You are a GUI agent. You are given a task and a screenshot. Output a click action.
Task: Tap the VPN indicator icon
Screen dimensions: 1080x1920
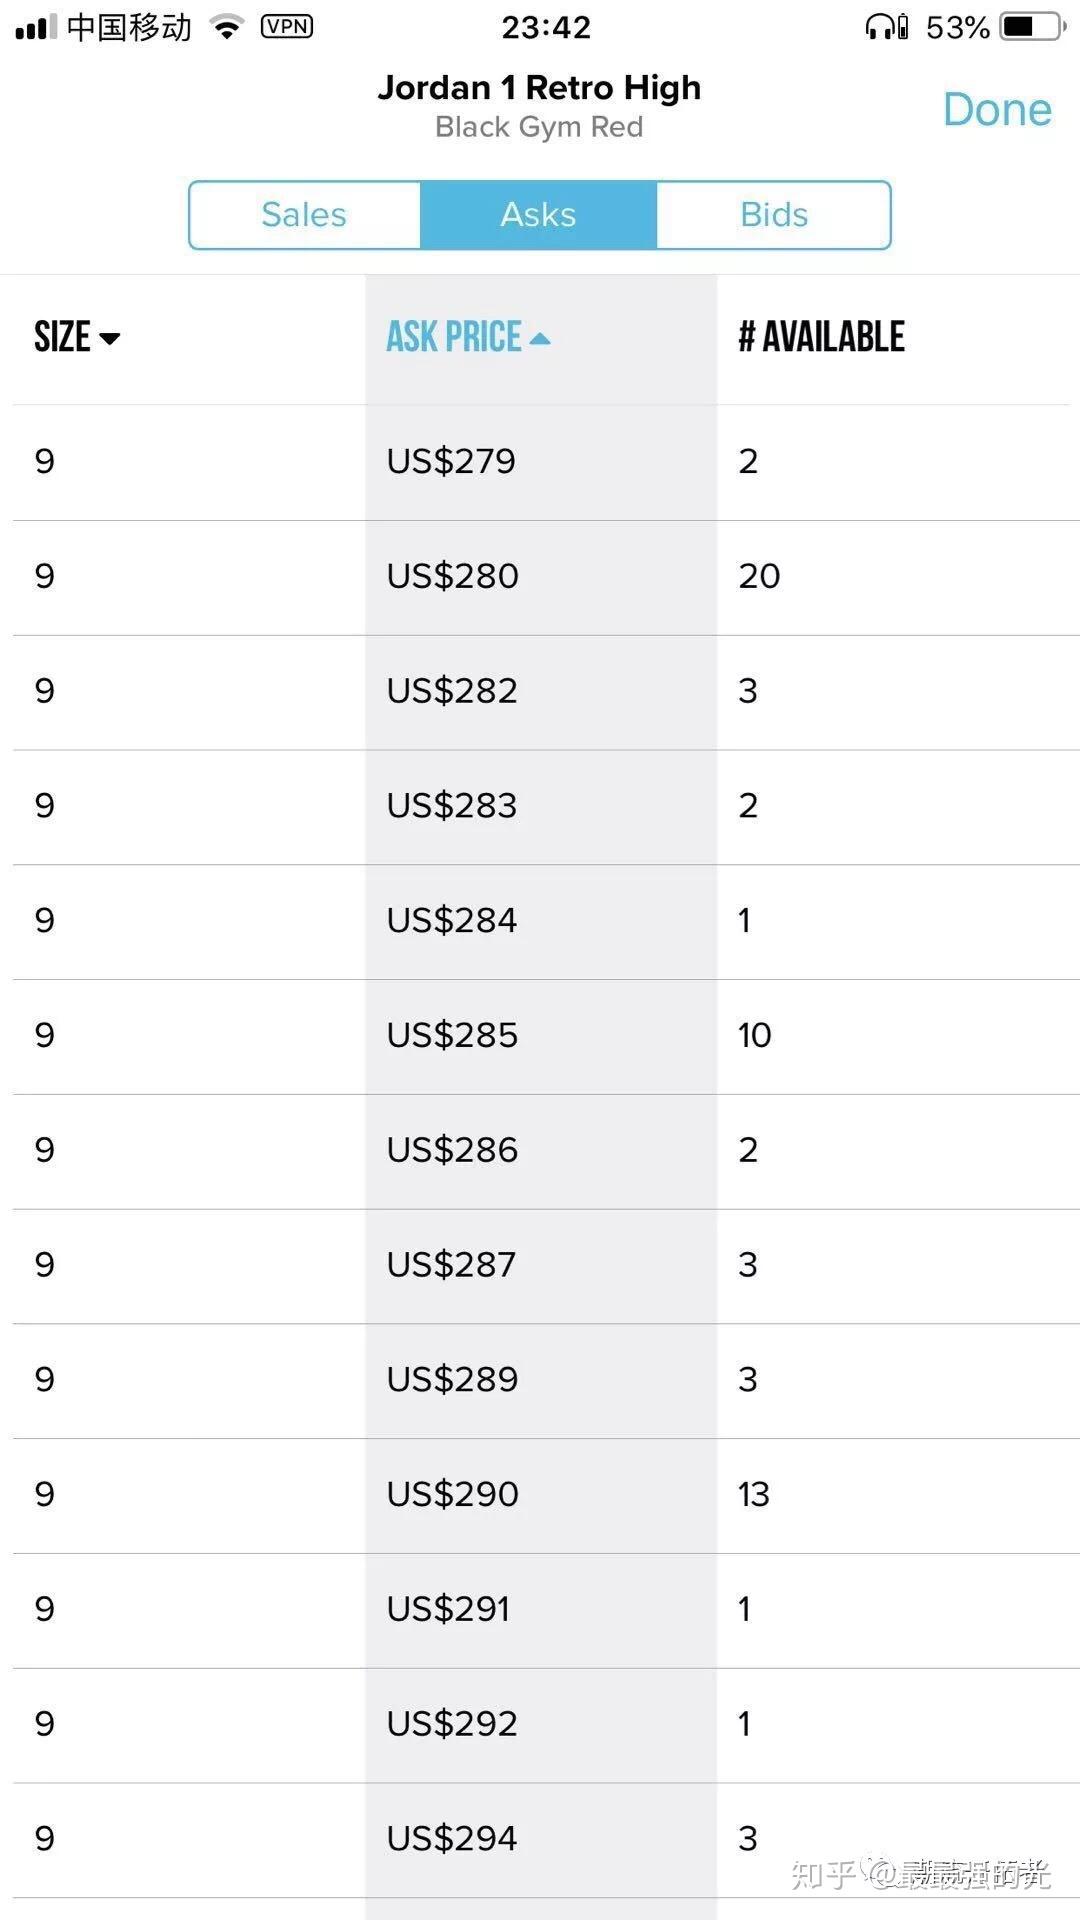287,28
